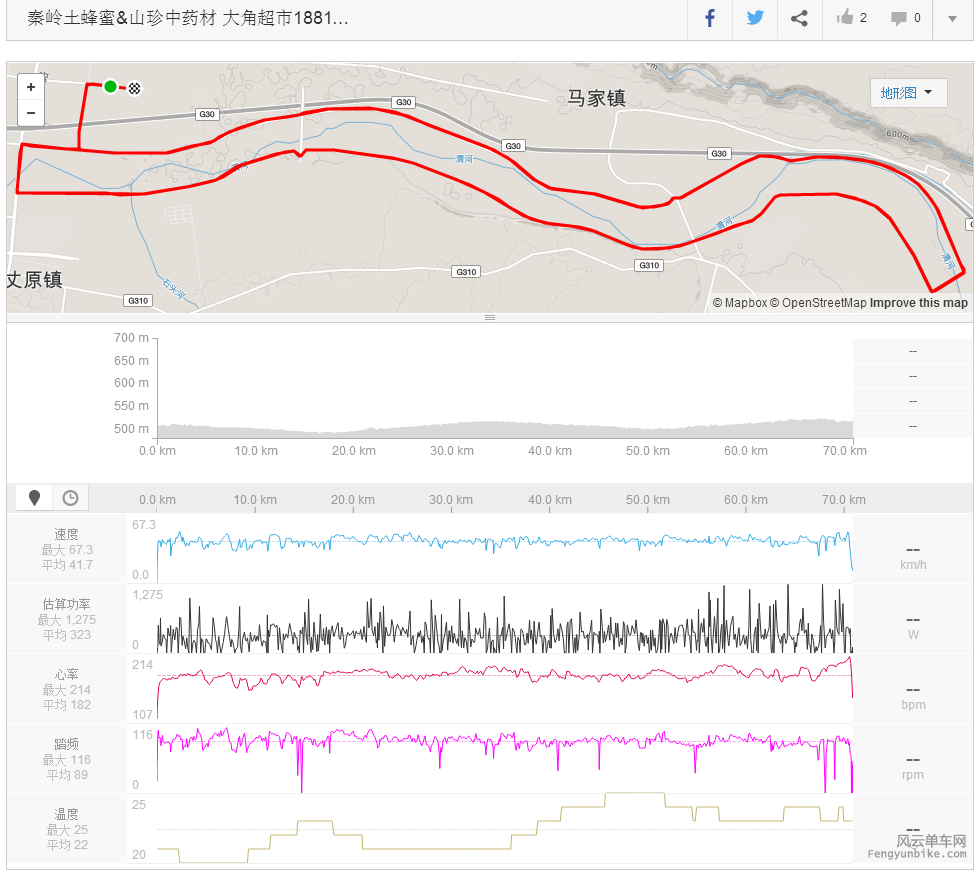Zoom out on the map
The image size is (976, 875).
31,113
